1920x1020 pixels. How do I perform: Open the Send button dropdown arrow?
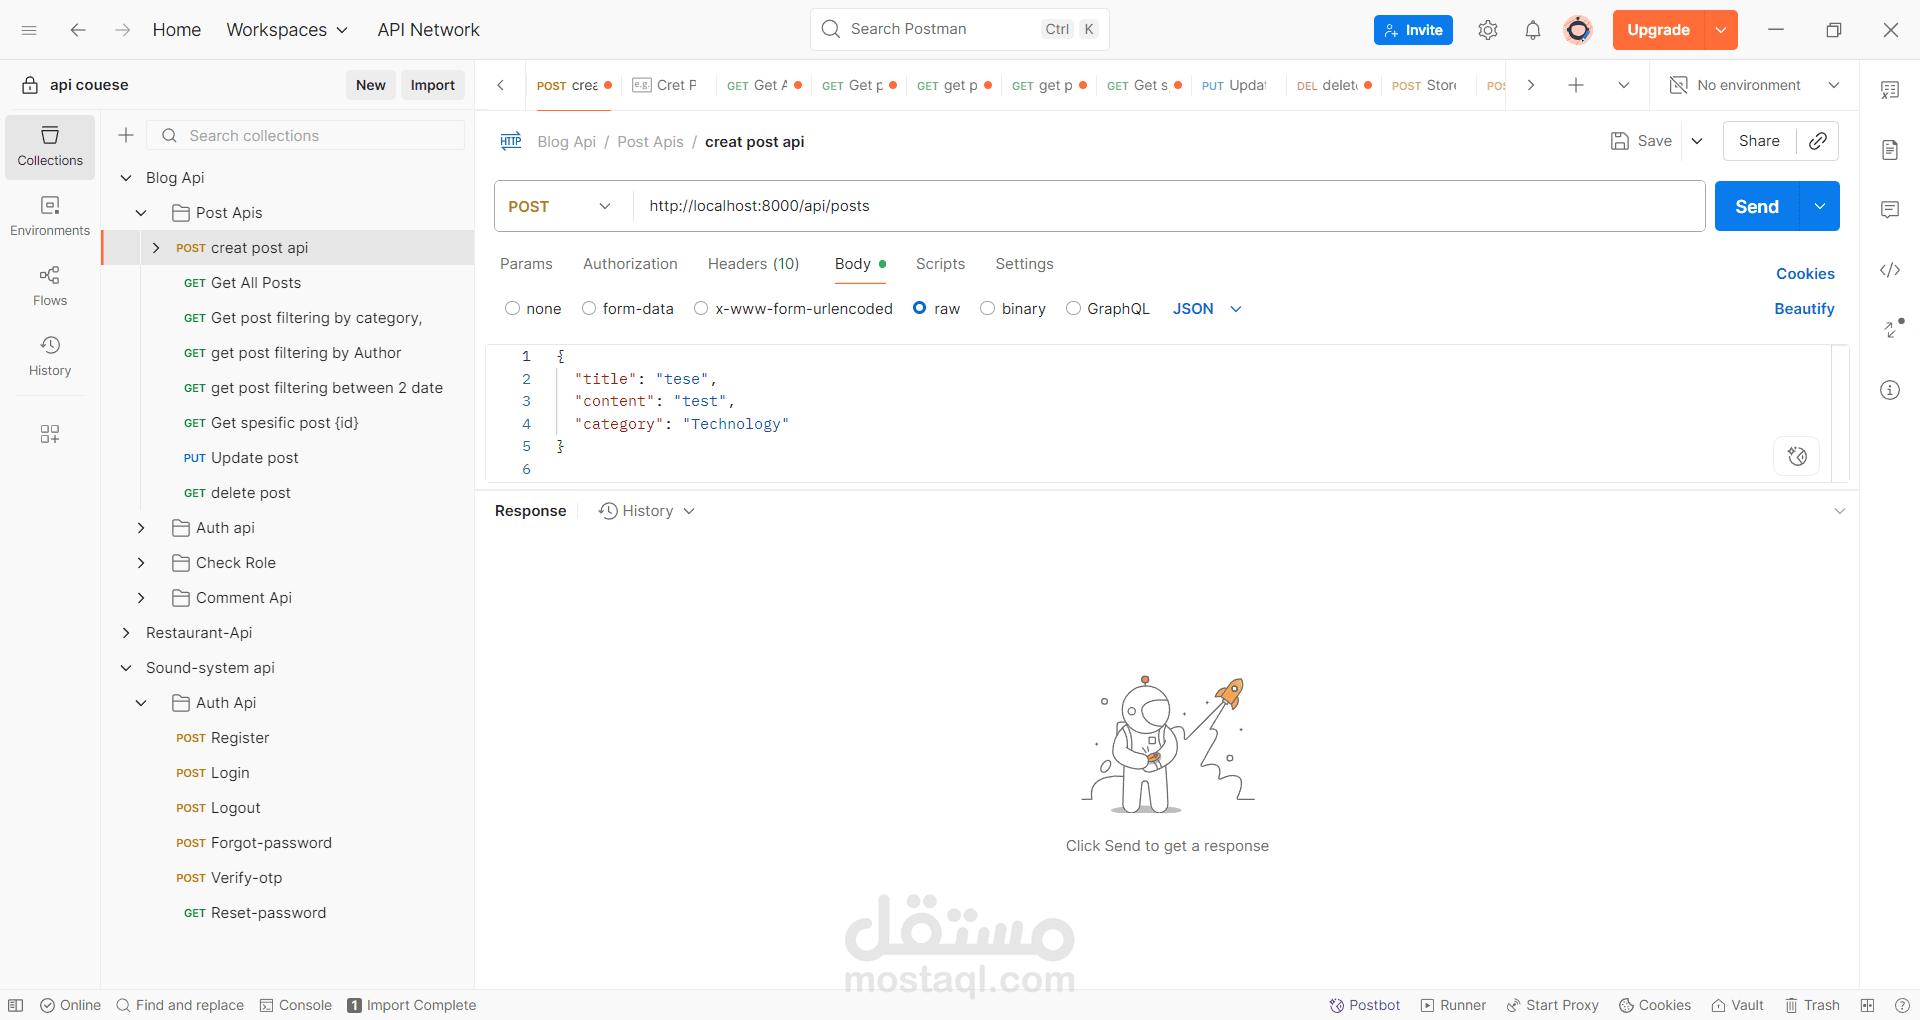(x=1820, y=206)
